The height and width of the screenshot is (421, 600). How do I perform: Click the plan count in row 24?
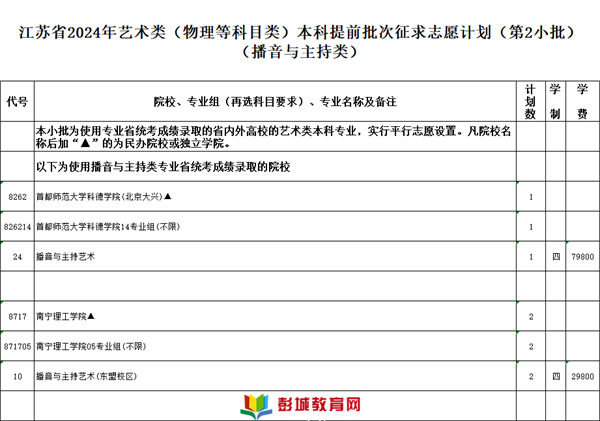531,257
